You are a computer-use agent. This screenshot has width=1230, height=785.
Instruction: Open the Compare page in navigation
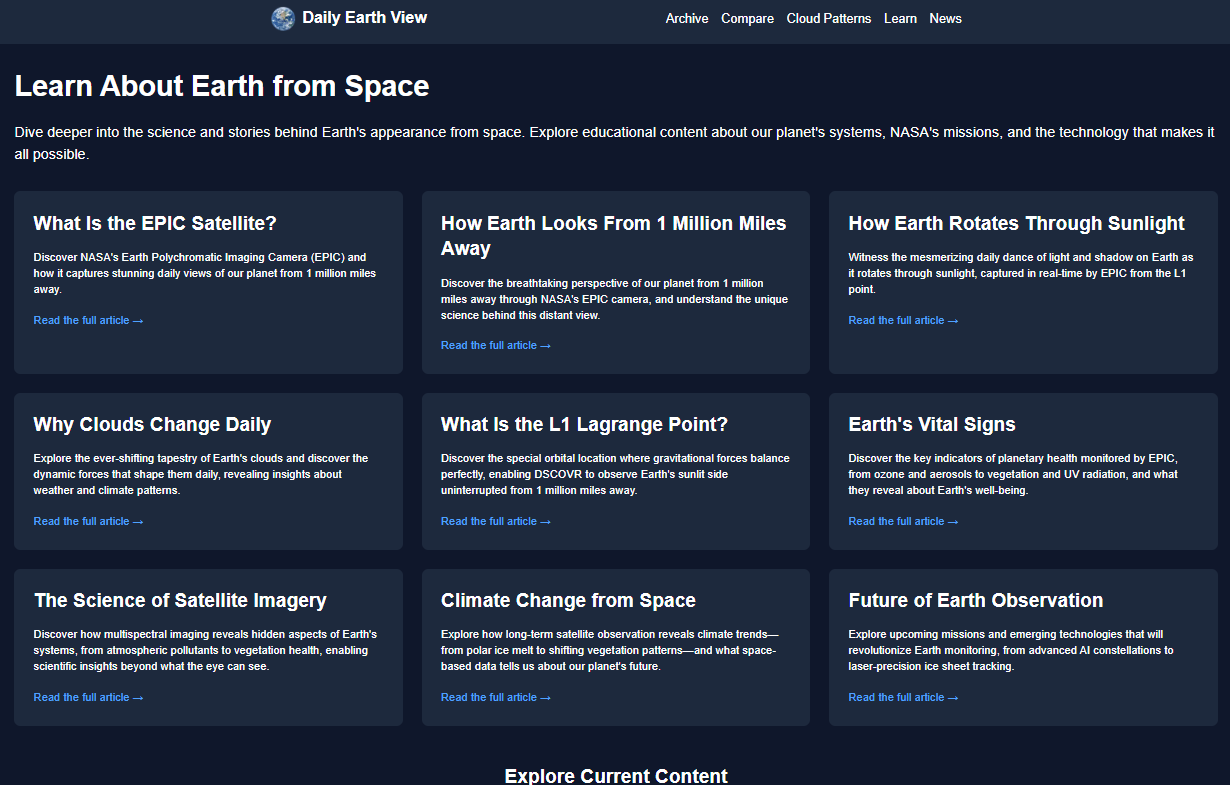[x=747, y=19]
